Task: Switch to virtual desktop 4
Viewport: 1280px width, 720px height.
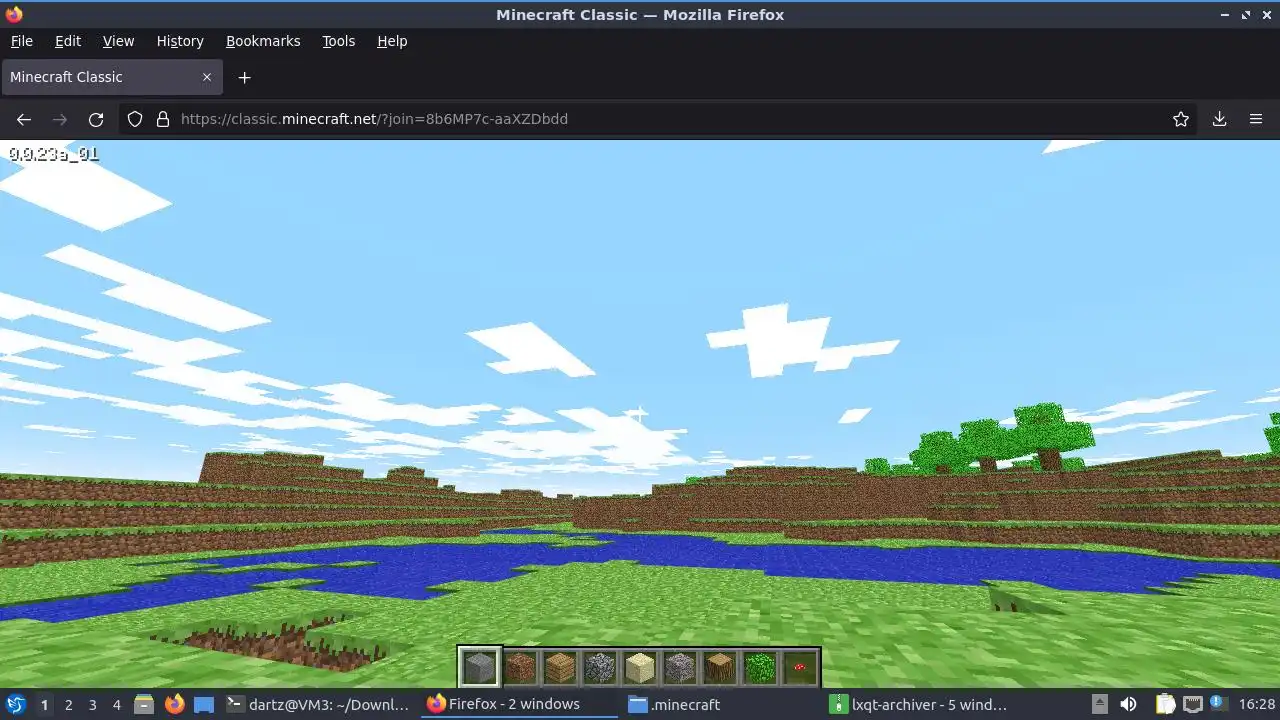Action: [x=116, y=704]
